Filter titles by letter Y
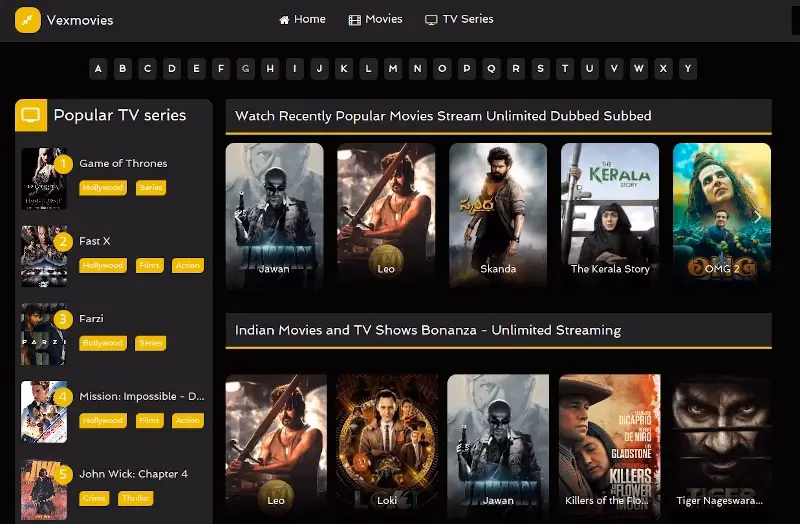800x524 pixels. click(x=688, y=68)
